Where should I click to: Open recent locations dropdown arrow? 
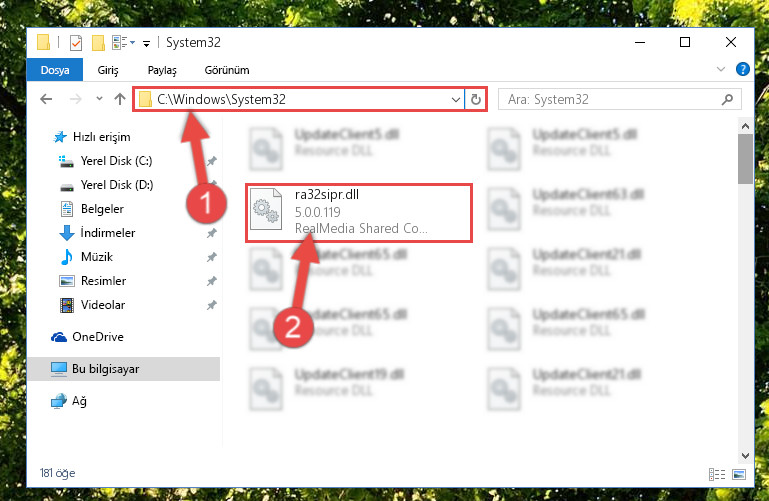(x=99, y=99)
